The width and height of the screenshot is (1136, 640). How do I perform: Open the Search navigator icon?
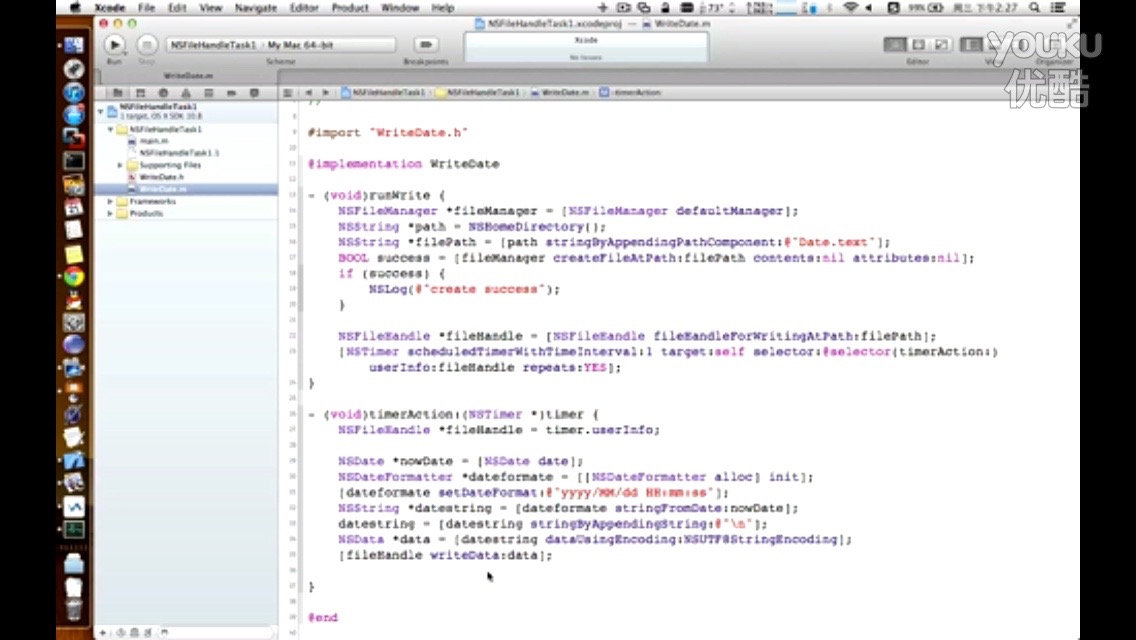(x=163, y=93)
